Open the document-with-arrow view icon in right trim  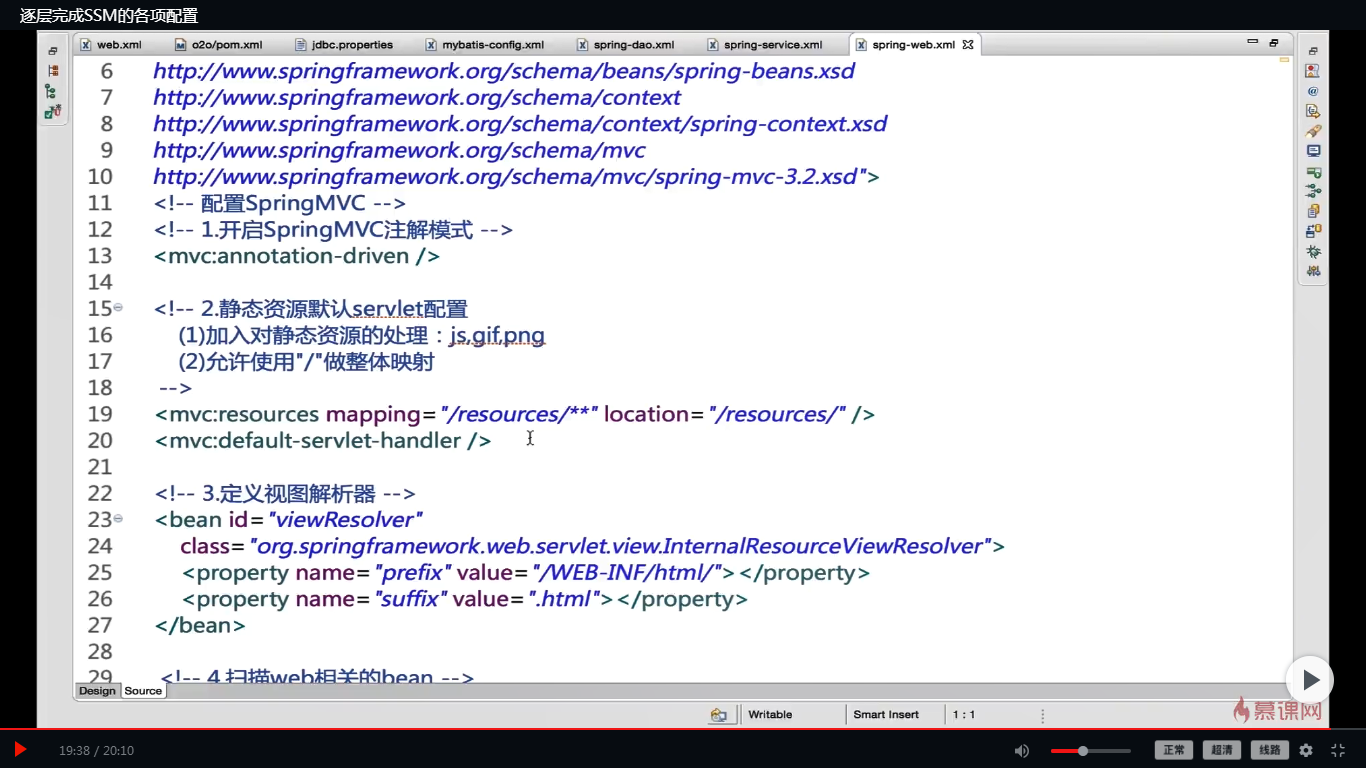pyautogui.click(x=1313, y=111)
